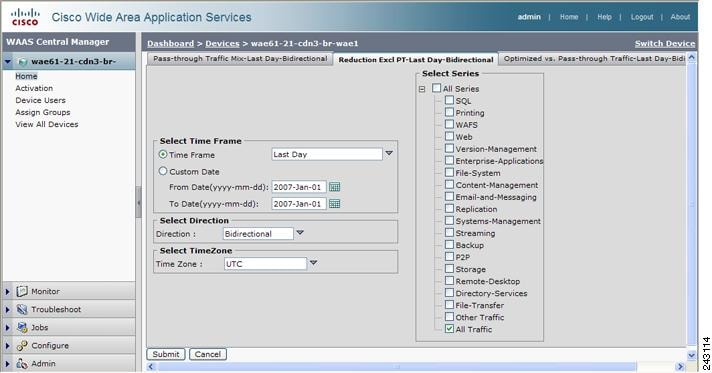Switch to Optimized vs. Pass-through Traffic tab
The height and width of the screenshot is (373, 712).
pos(593,59)
